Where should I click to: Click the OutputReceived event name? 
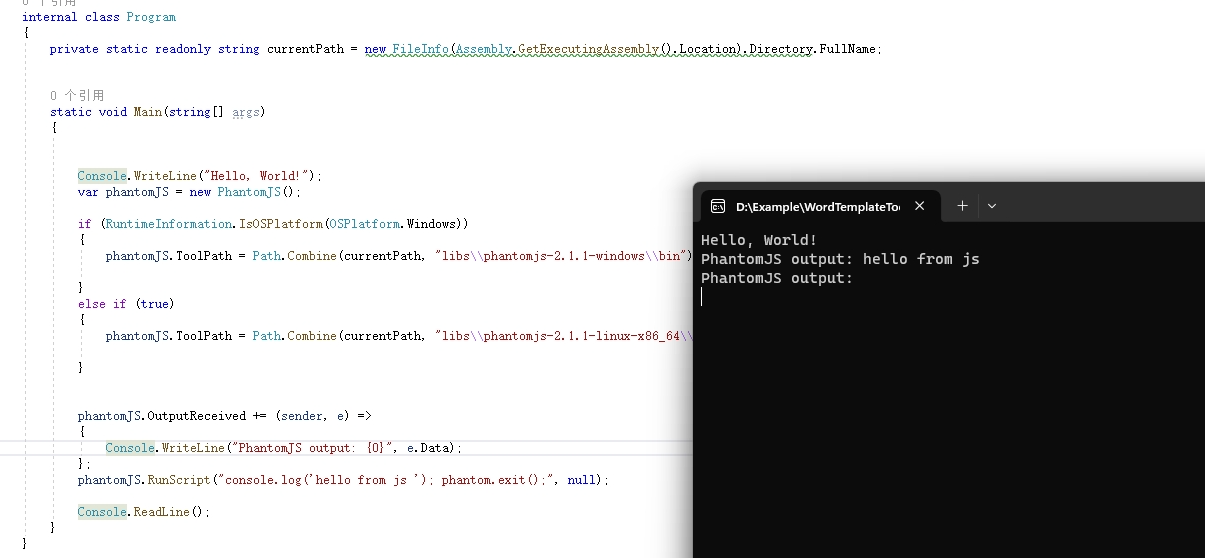(x=196, y=416)
